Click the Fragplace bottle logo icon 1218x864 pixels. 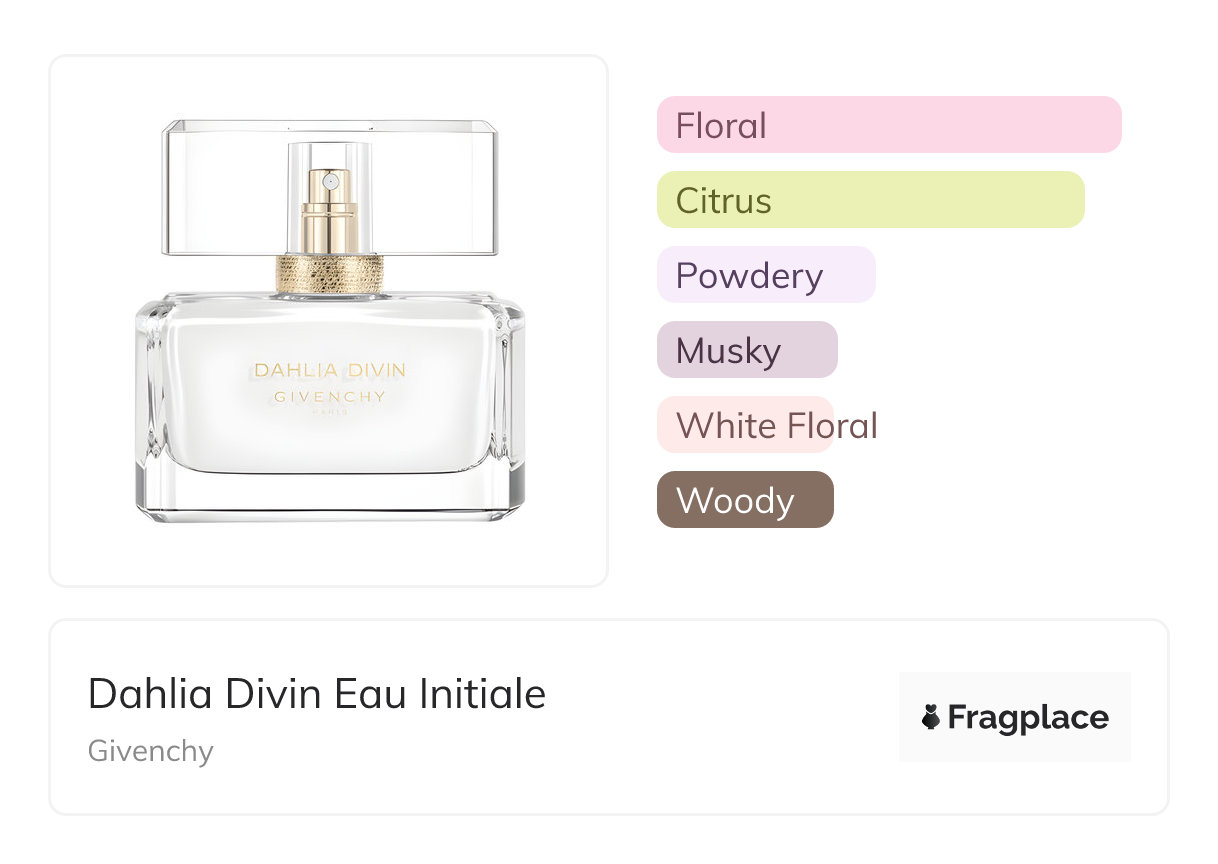pos(931,717)
